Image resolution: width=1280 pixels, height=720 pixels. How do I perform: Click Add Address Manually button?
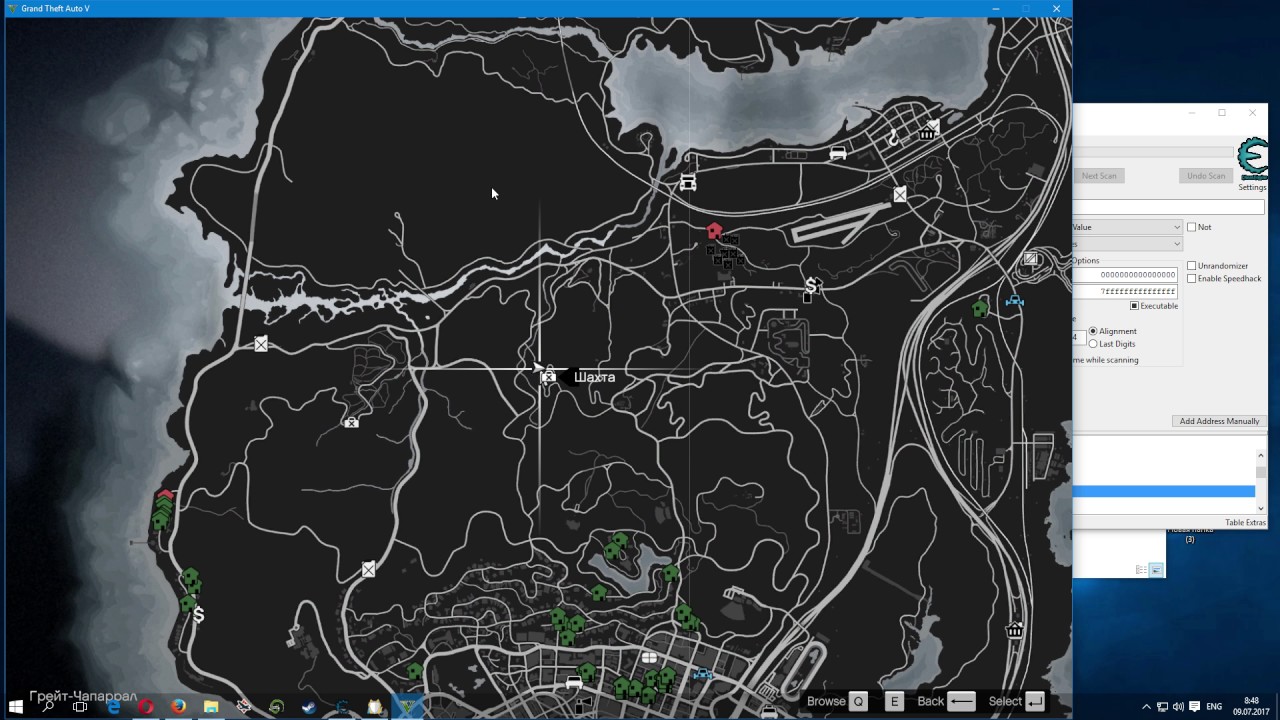[1219, 421]
